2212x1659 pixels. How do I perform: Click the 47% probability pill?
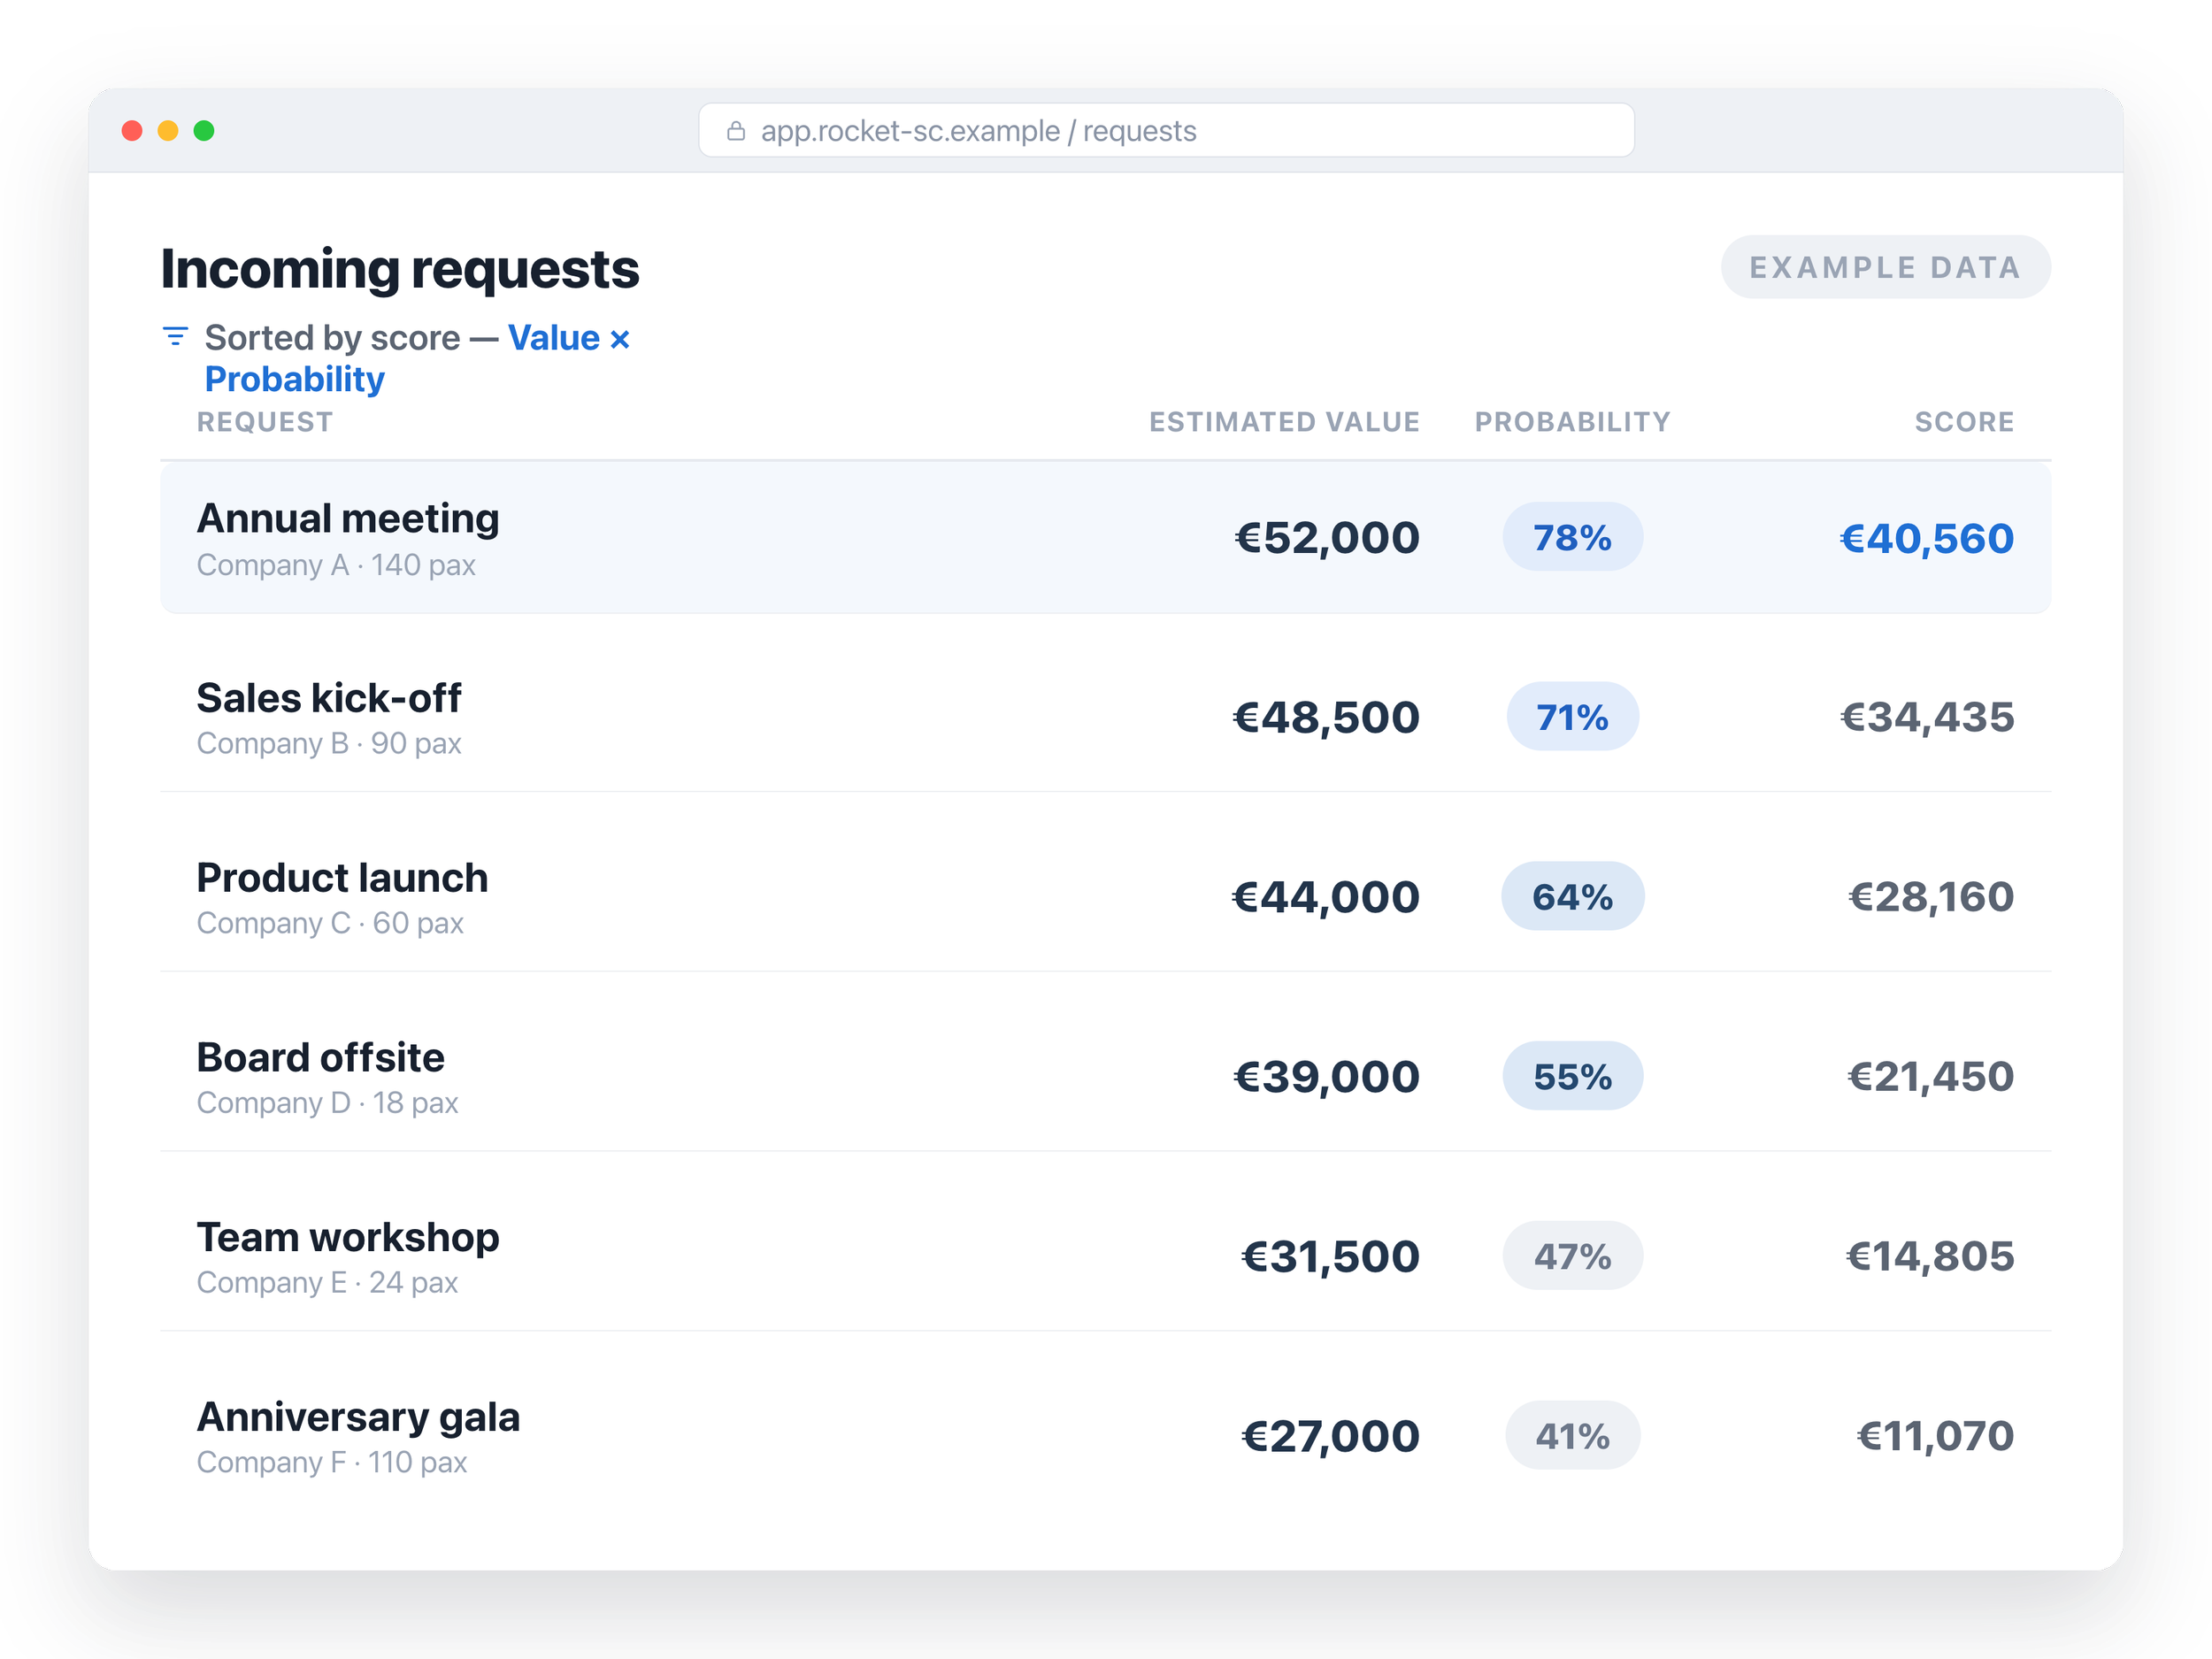pos(1572,1255)
